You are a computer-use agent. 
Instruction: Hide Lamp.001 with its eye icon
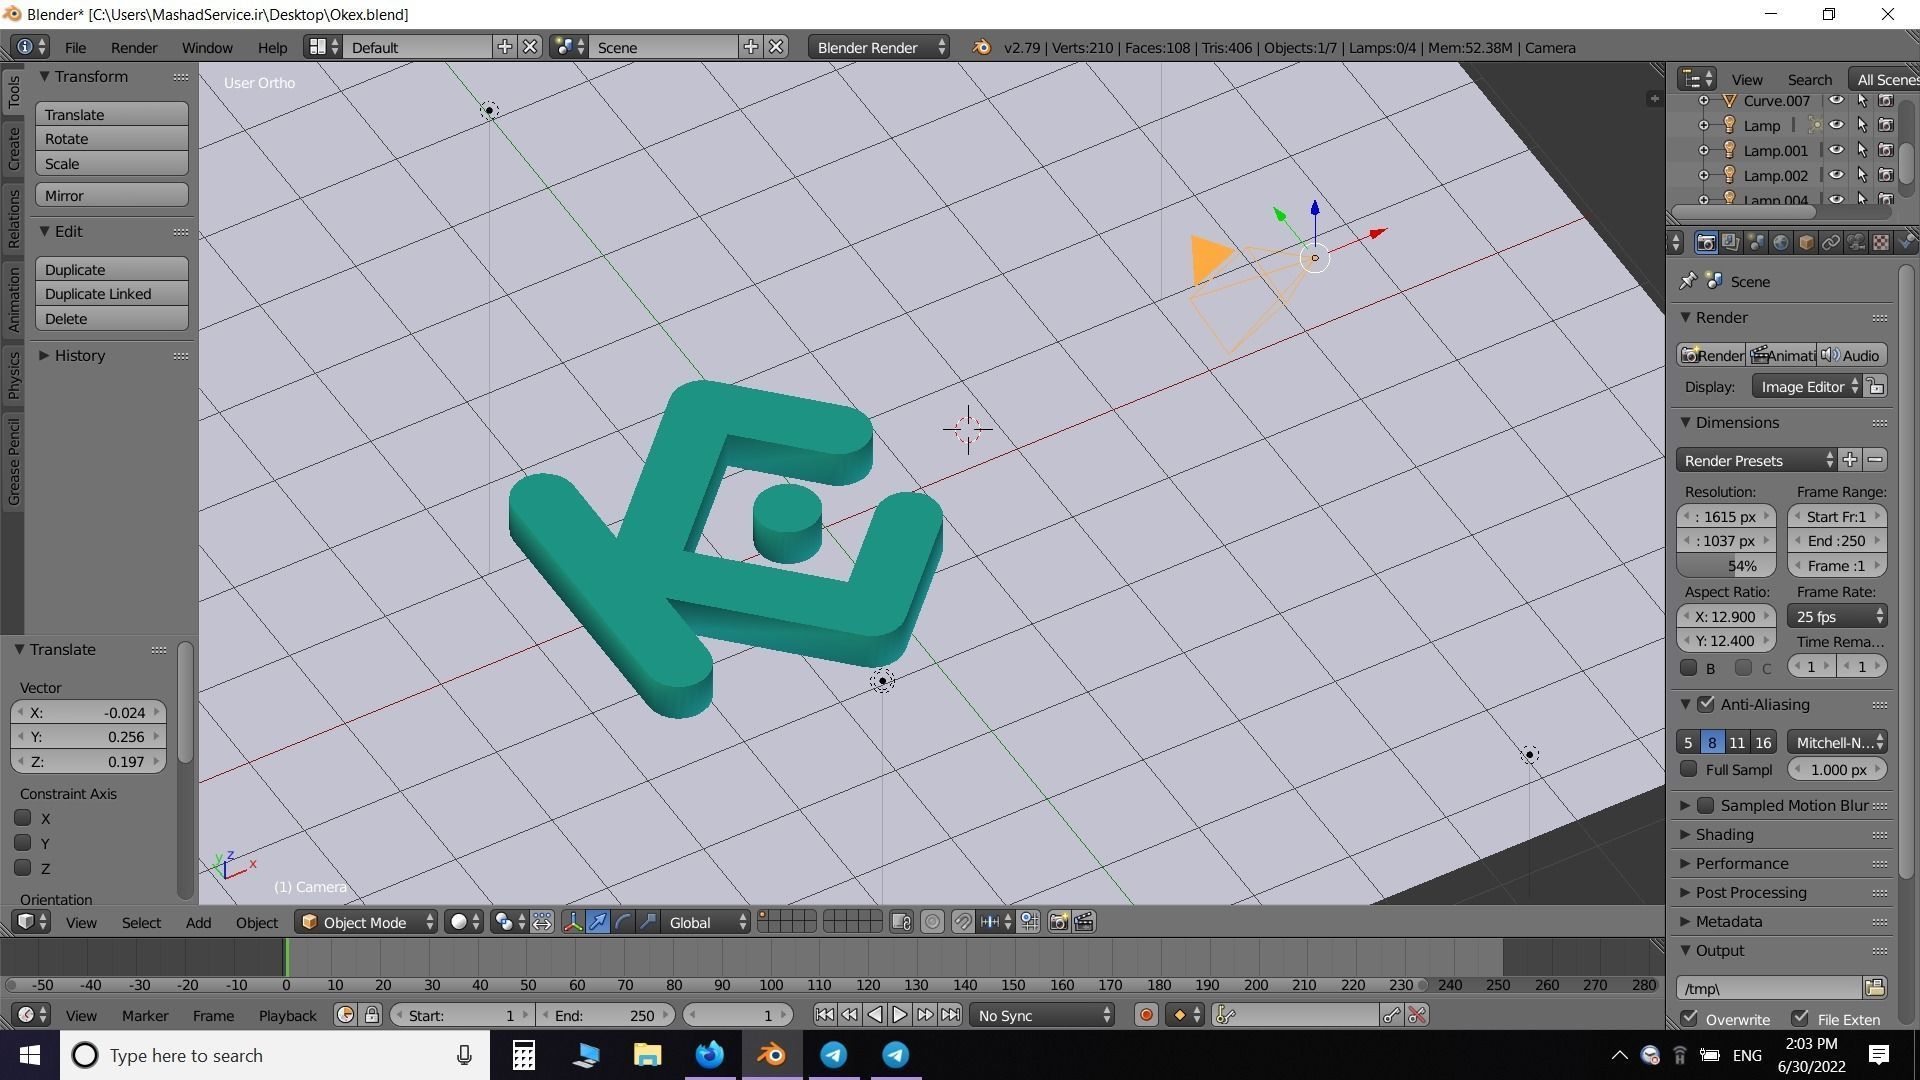pyautogui.click(x=1836, y=150)
